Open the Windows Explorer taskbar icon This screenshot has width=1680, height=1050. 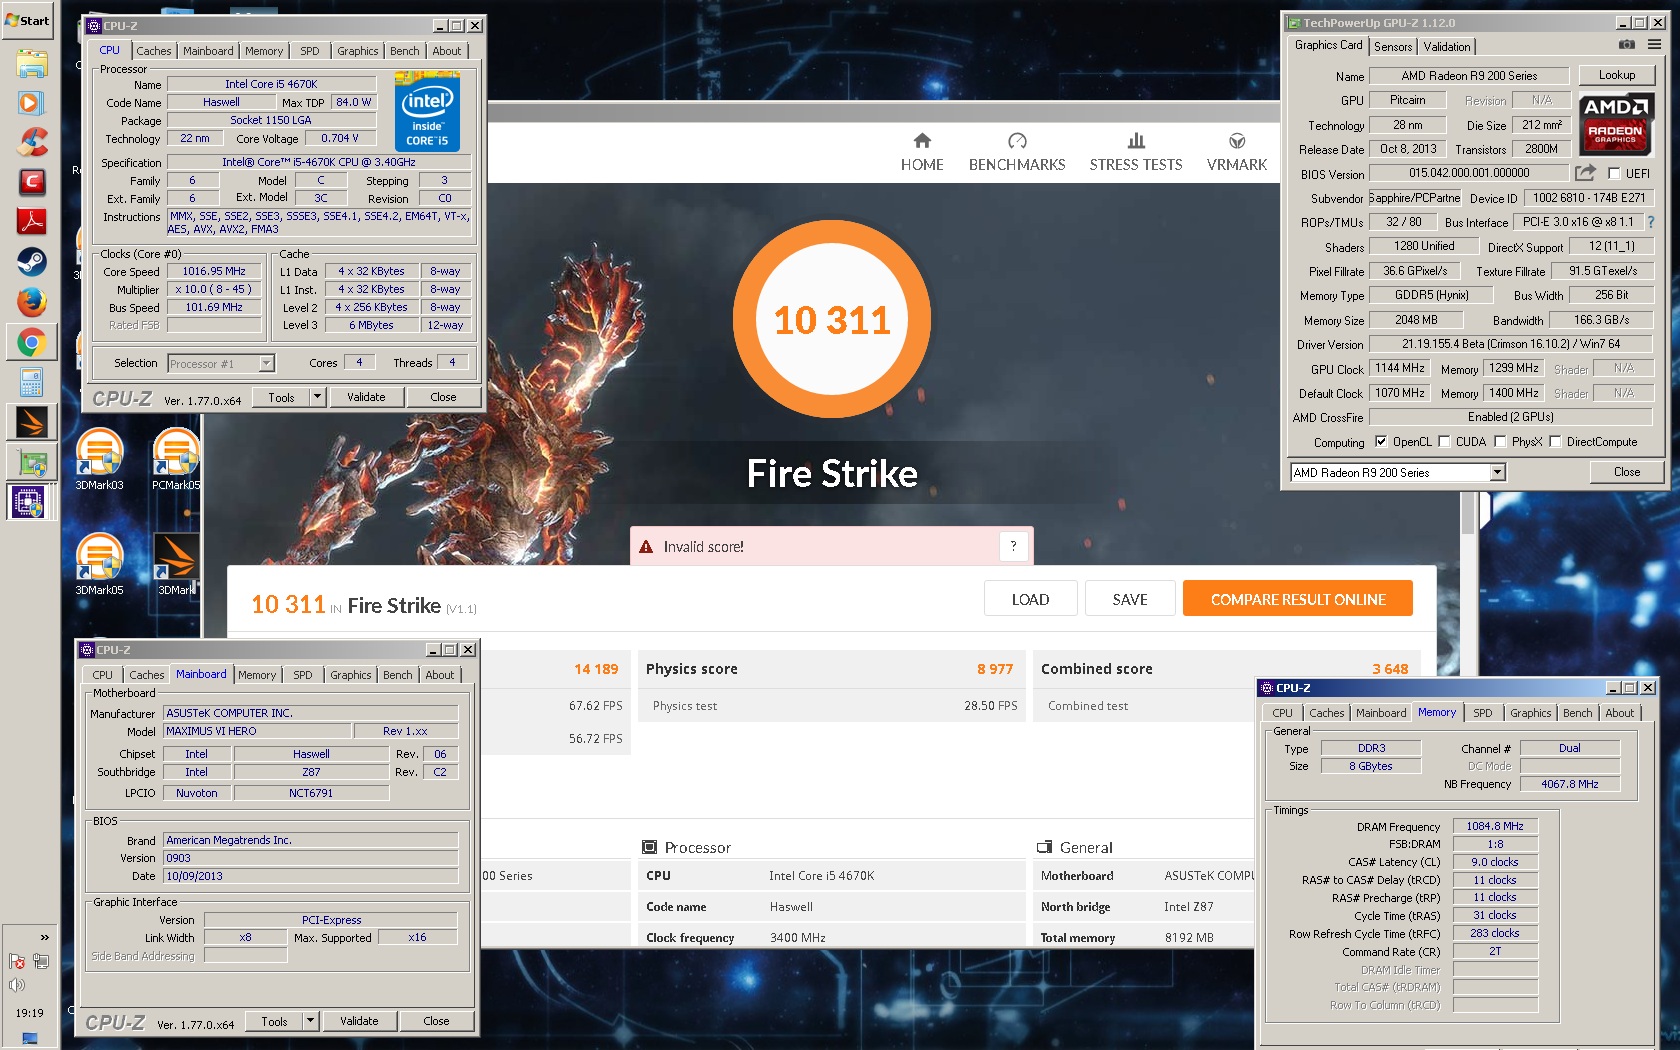pos(31,63)
